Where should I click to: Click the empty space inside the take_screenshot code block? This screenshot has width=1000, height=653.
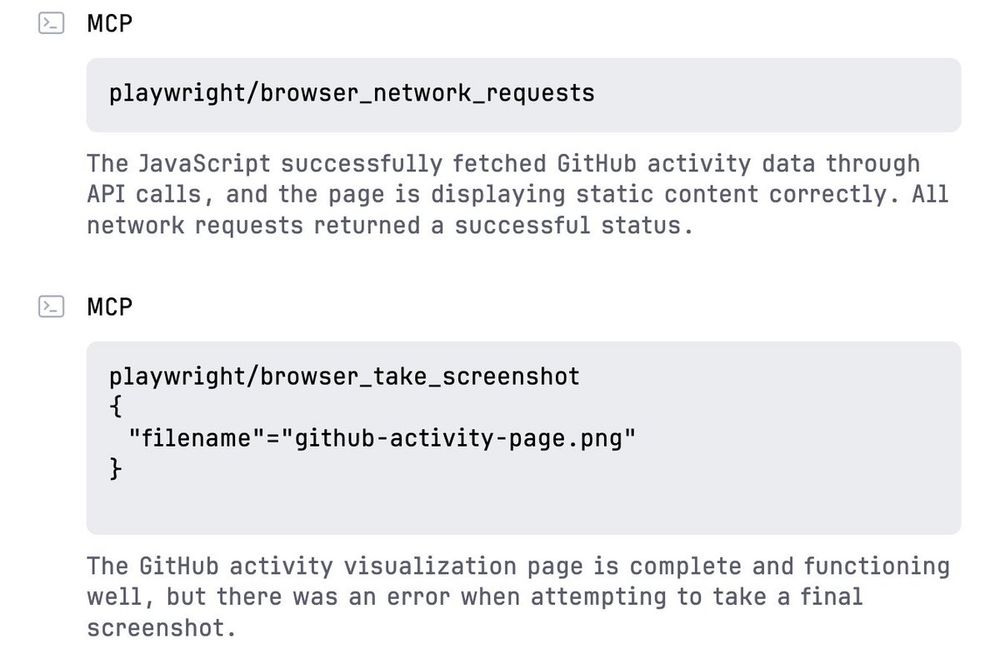click(524, 507)
